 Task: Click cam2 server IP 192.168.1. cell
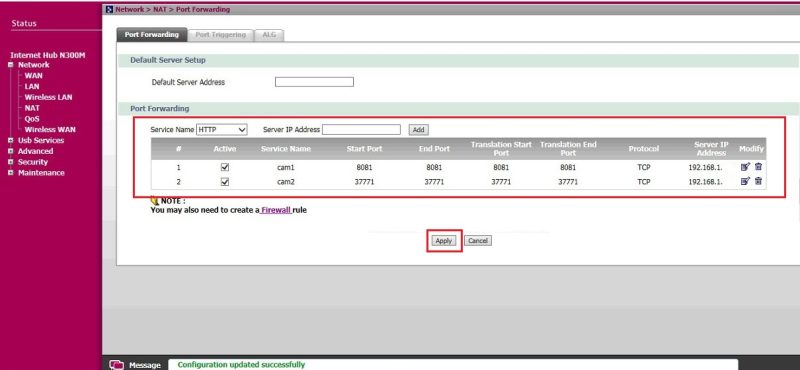pos(706,182)
